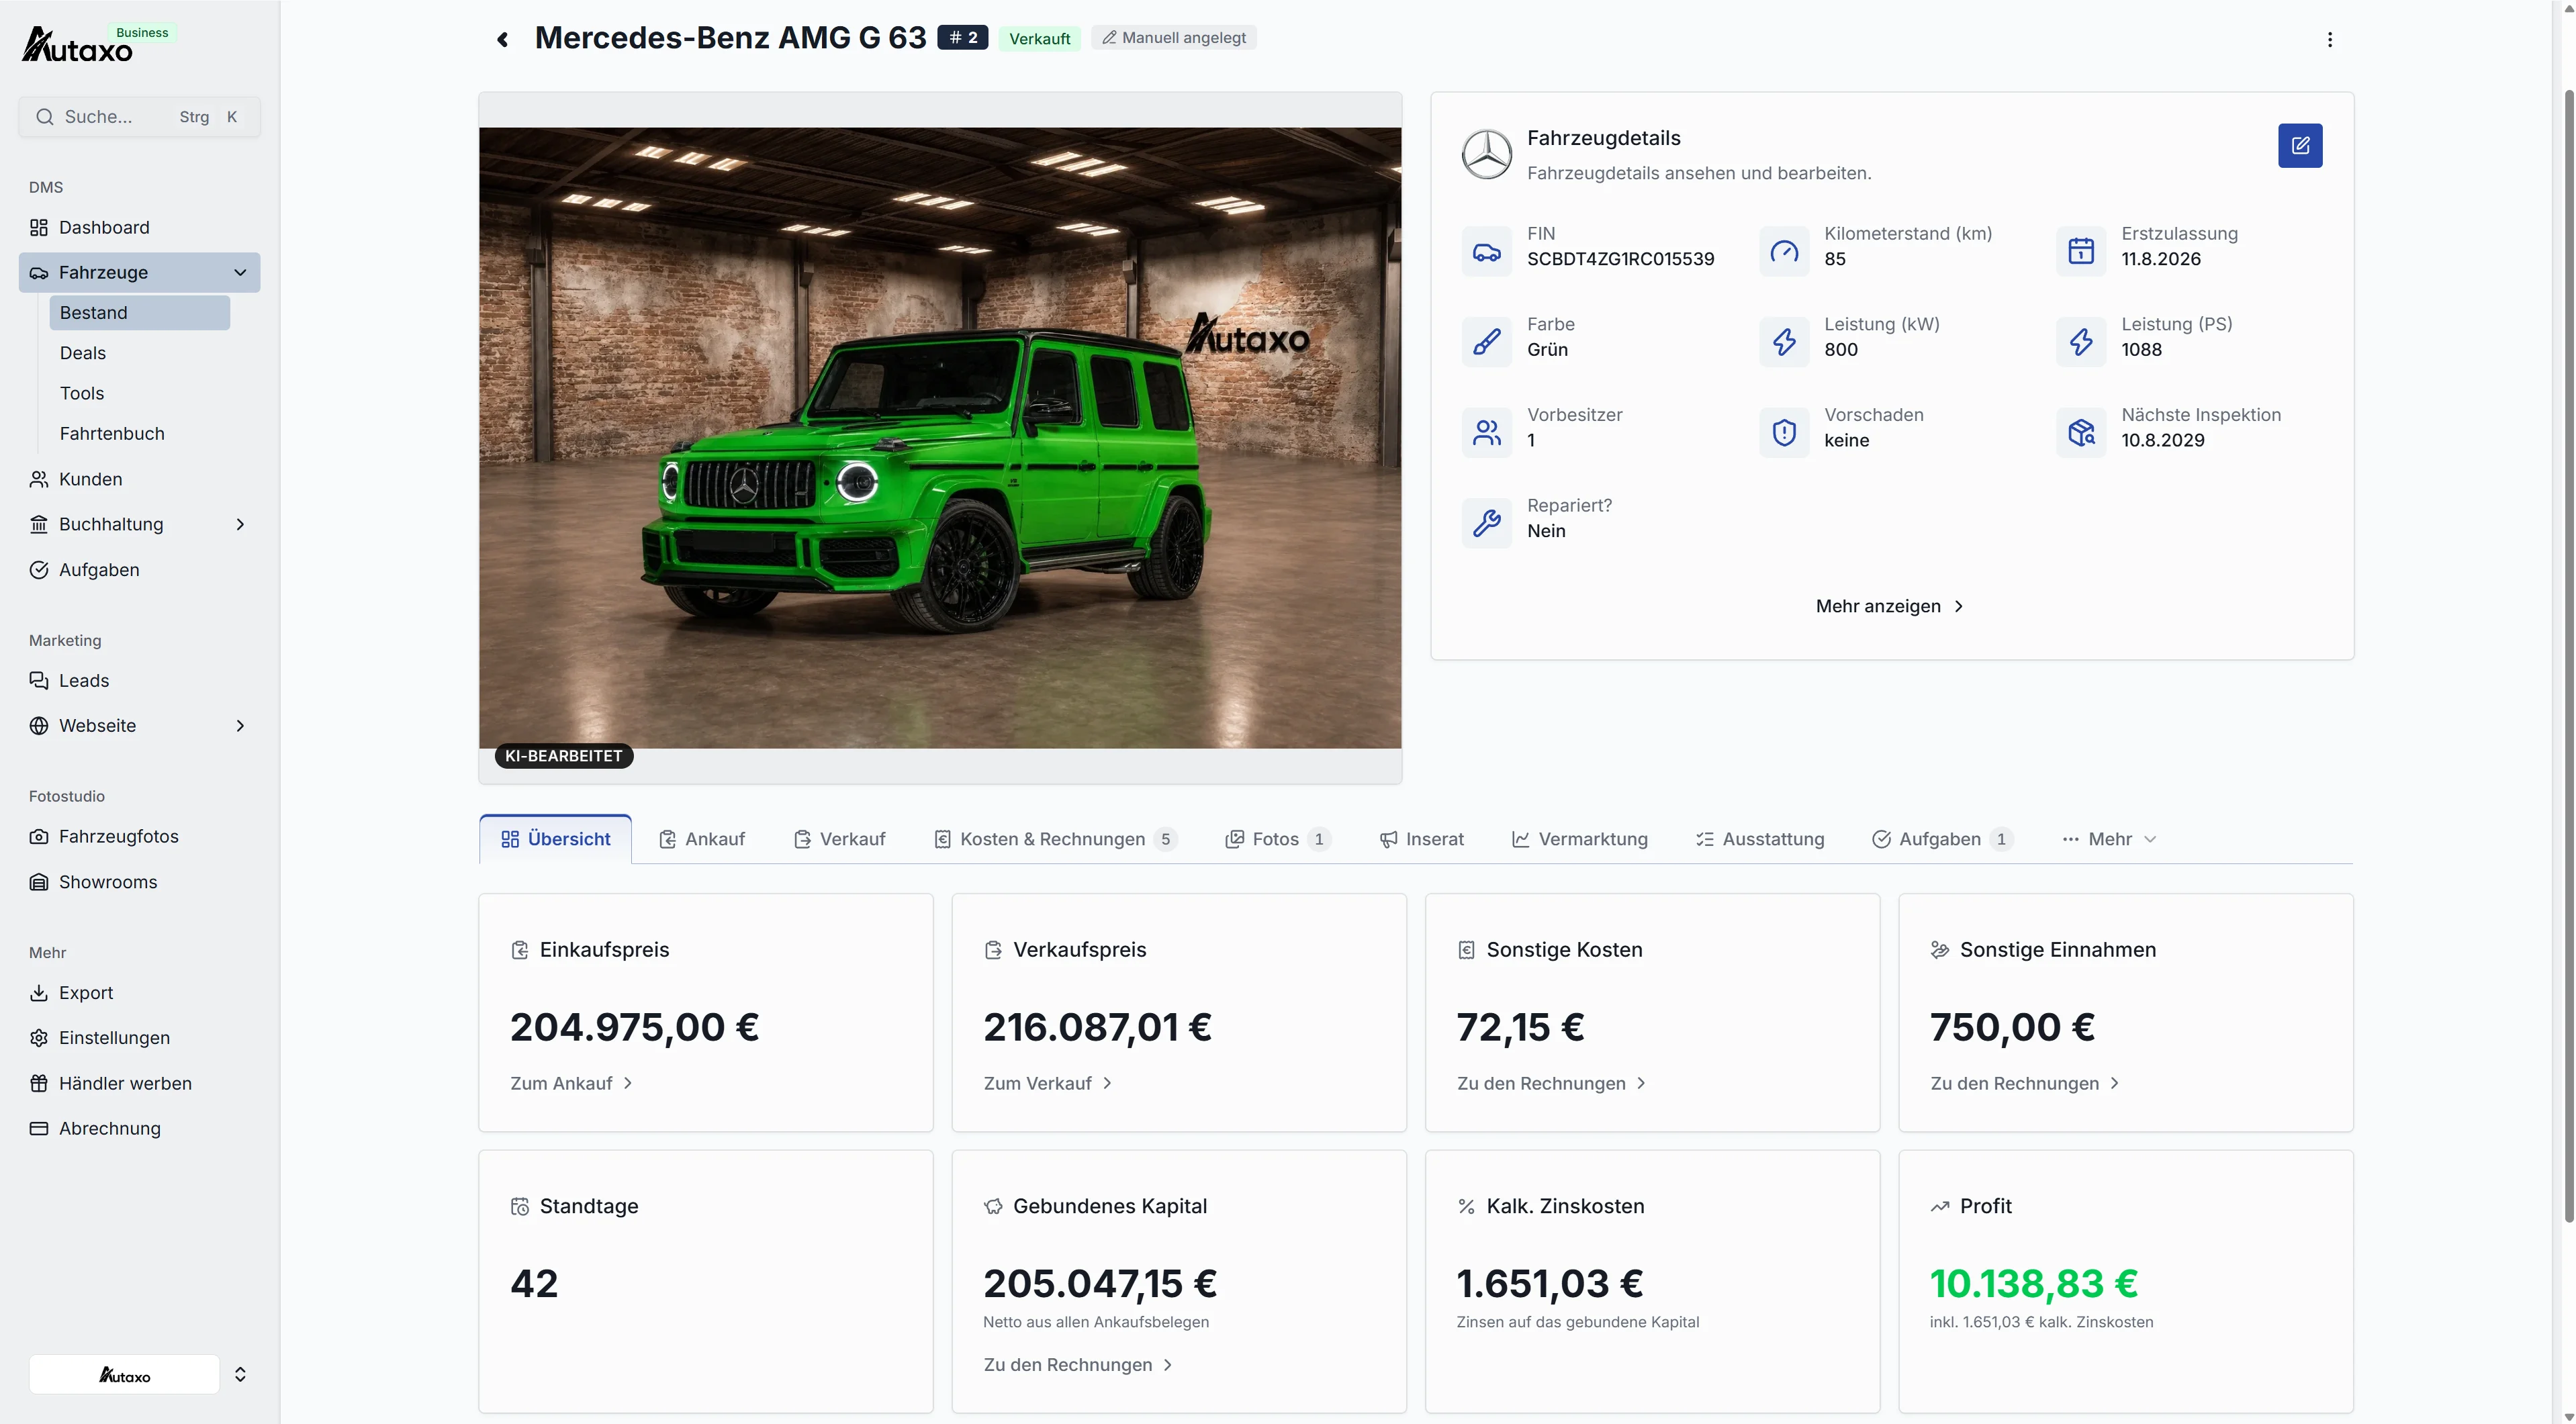Open Zu den Rechnungen under Gebundenes Kapital
Viewport: 2576px width, 1424px height.
tap(1078, 1365)
